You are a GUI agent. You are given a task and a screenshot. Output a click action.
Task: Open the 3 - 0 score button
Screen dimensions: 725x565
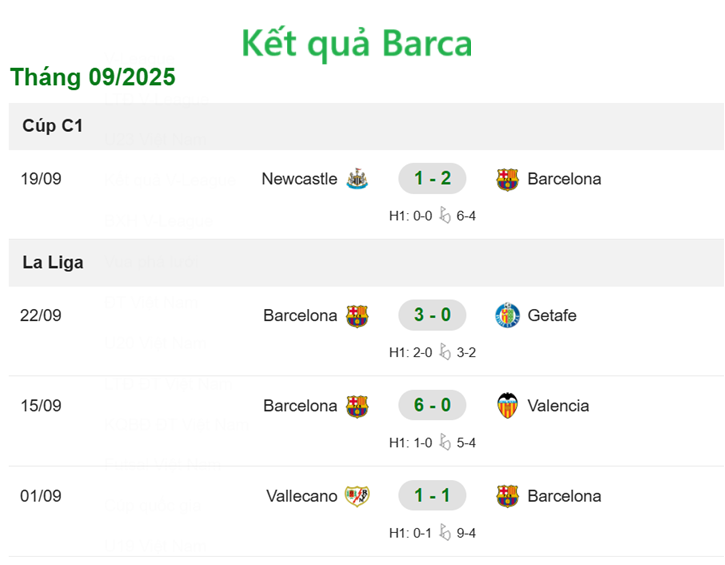click(x=432, y=316)
